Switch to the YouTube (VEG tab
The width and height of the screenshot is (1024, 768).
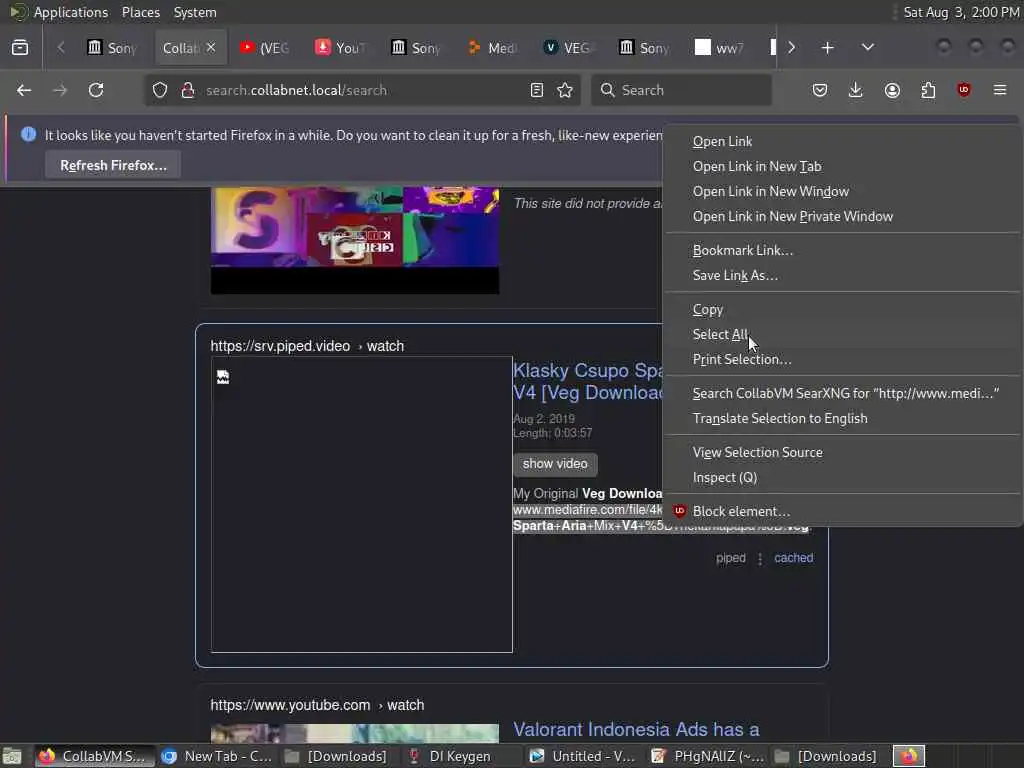pos(264,48)
